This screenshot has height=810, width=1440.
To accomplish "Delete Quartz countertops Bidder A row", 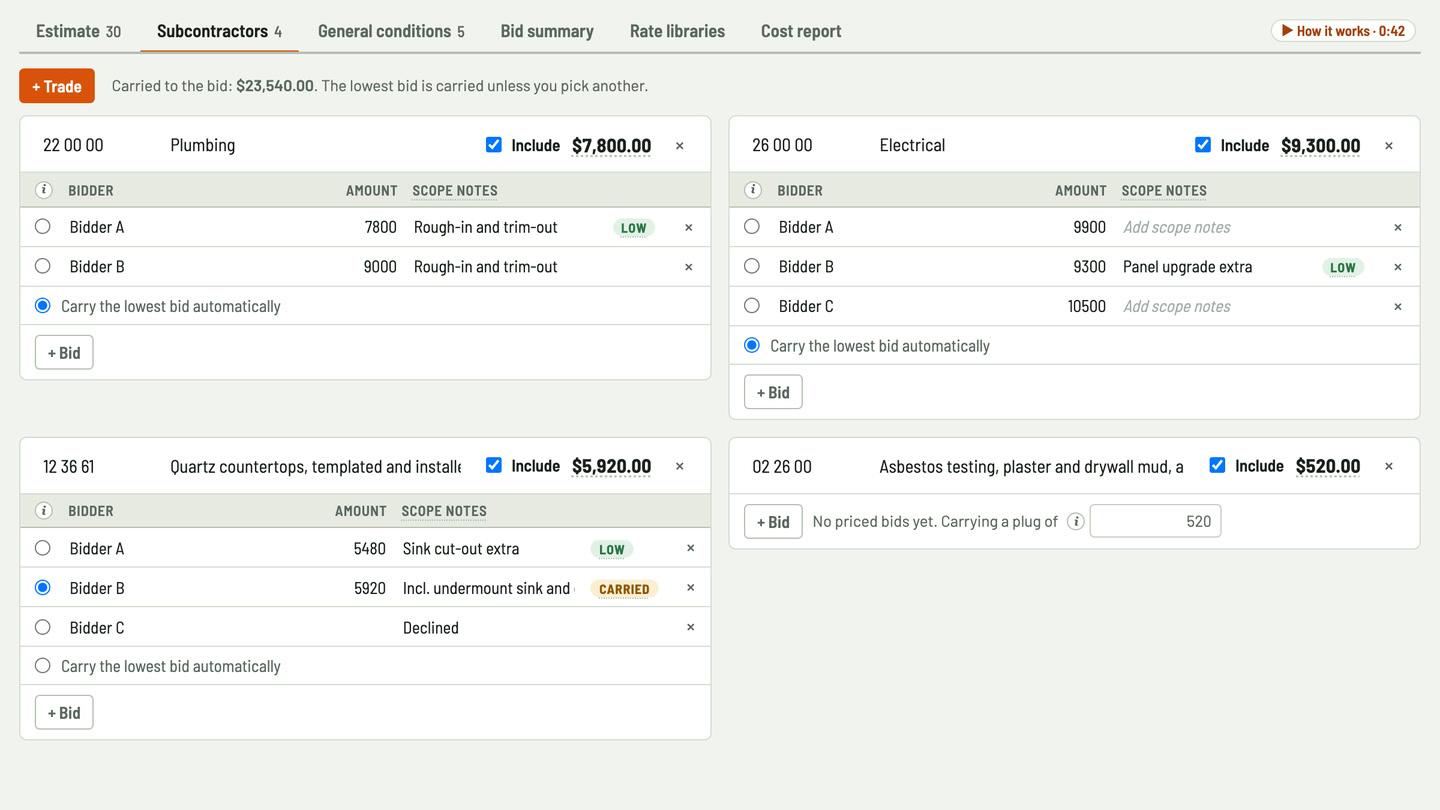I will pyautogui.click(x=690, y=548).
